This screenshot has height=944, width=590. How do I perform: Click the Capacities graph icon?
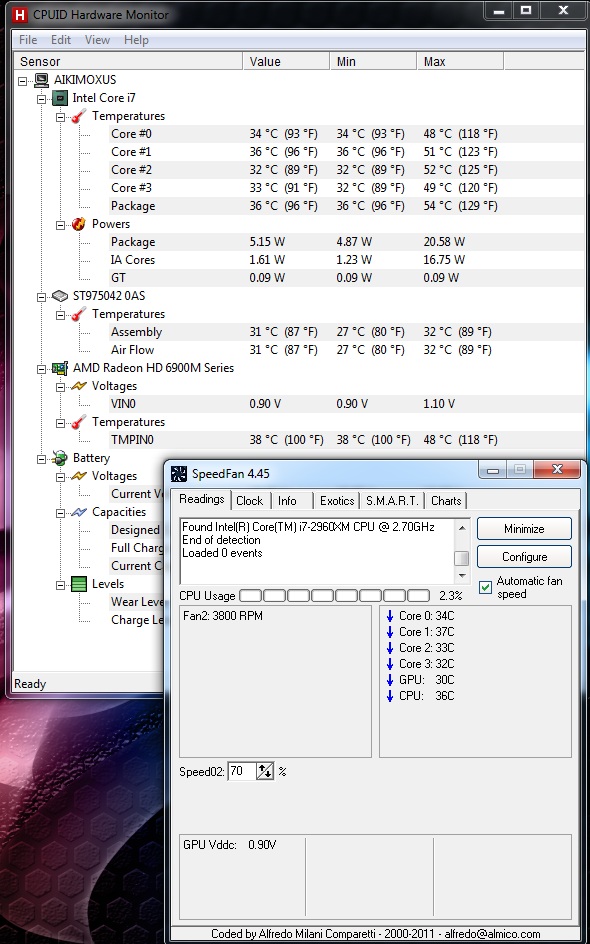[x=79, y=512]
